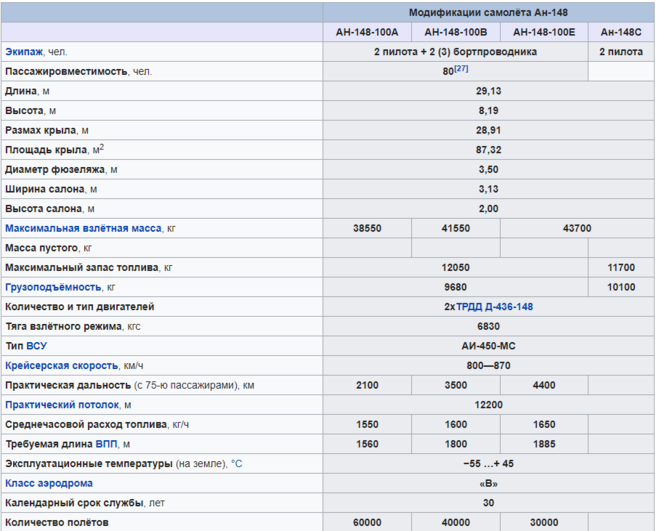The image size is (659, 531).
Task: Click fuel capacity value 12050
Action: coord(456,267)
